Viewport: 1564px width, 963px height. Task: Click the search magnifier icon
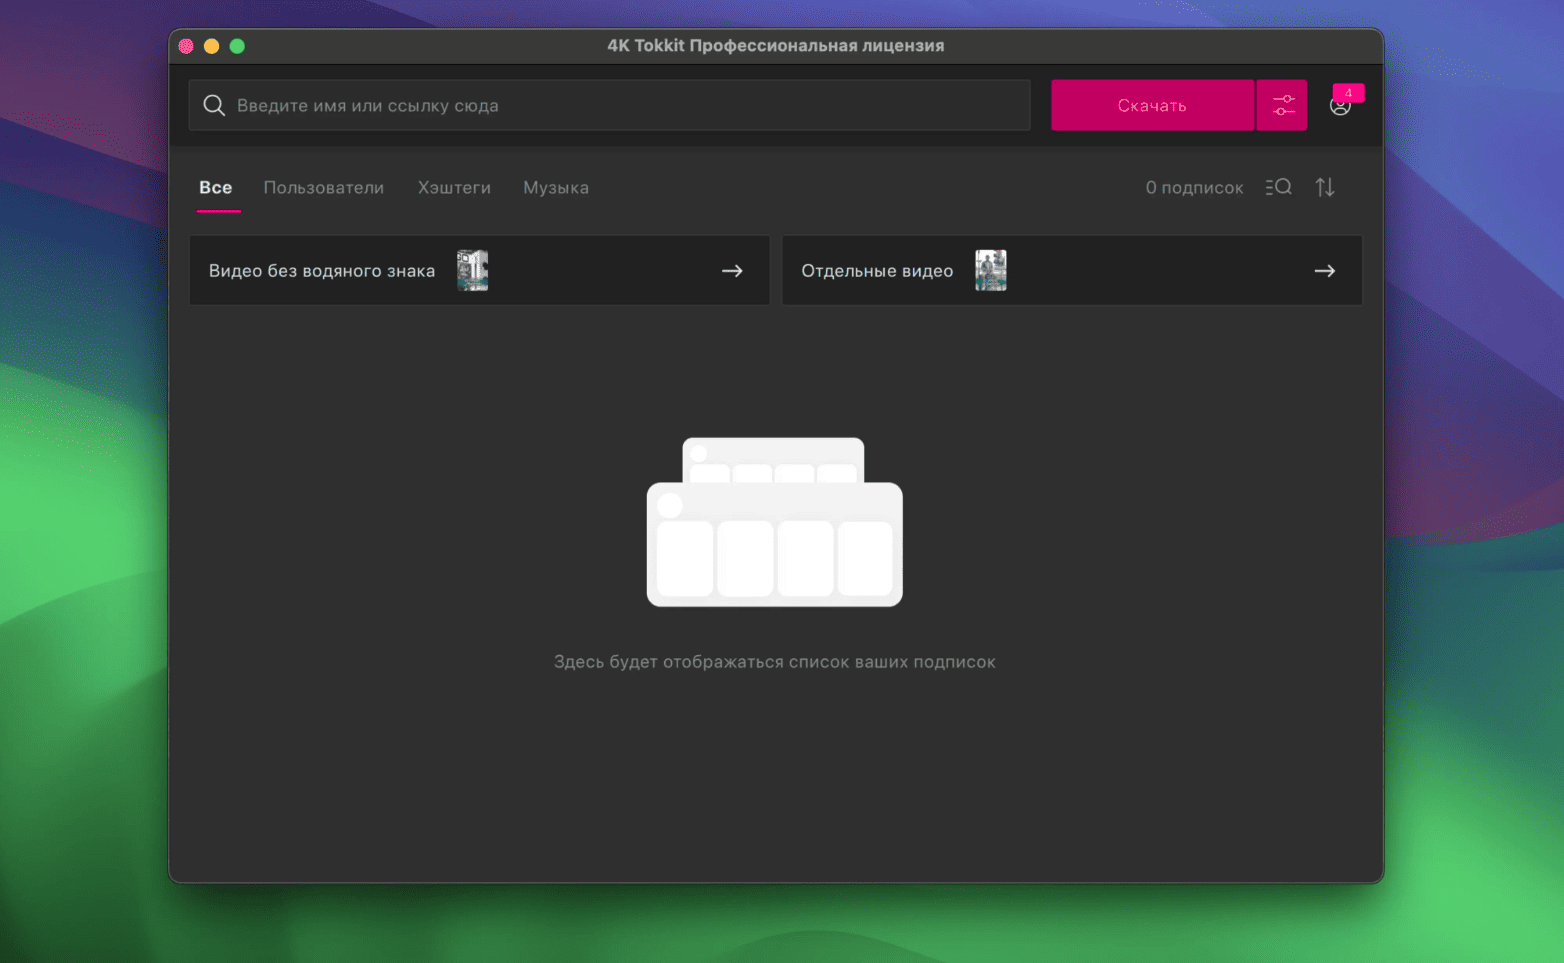tap(214, 105)
